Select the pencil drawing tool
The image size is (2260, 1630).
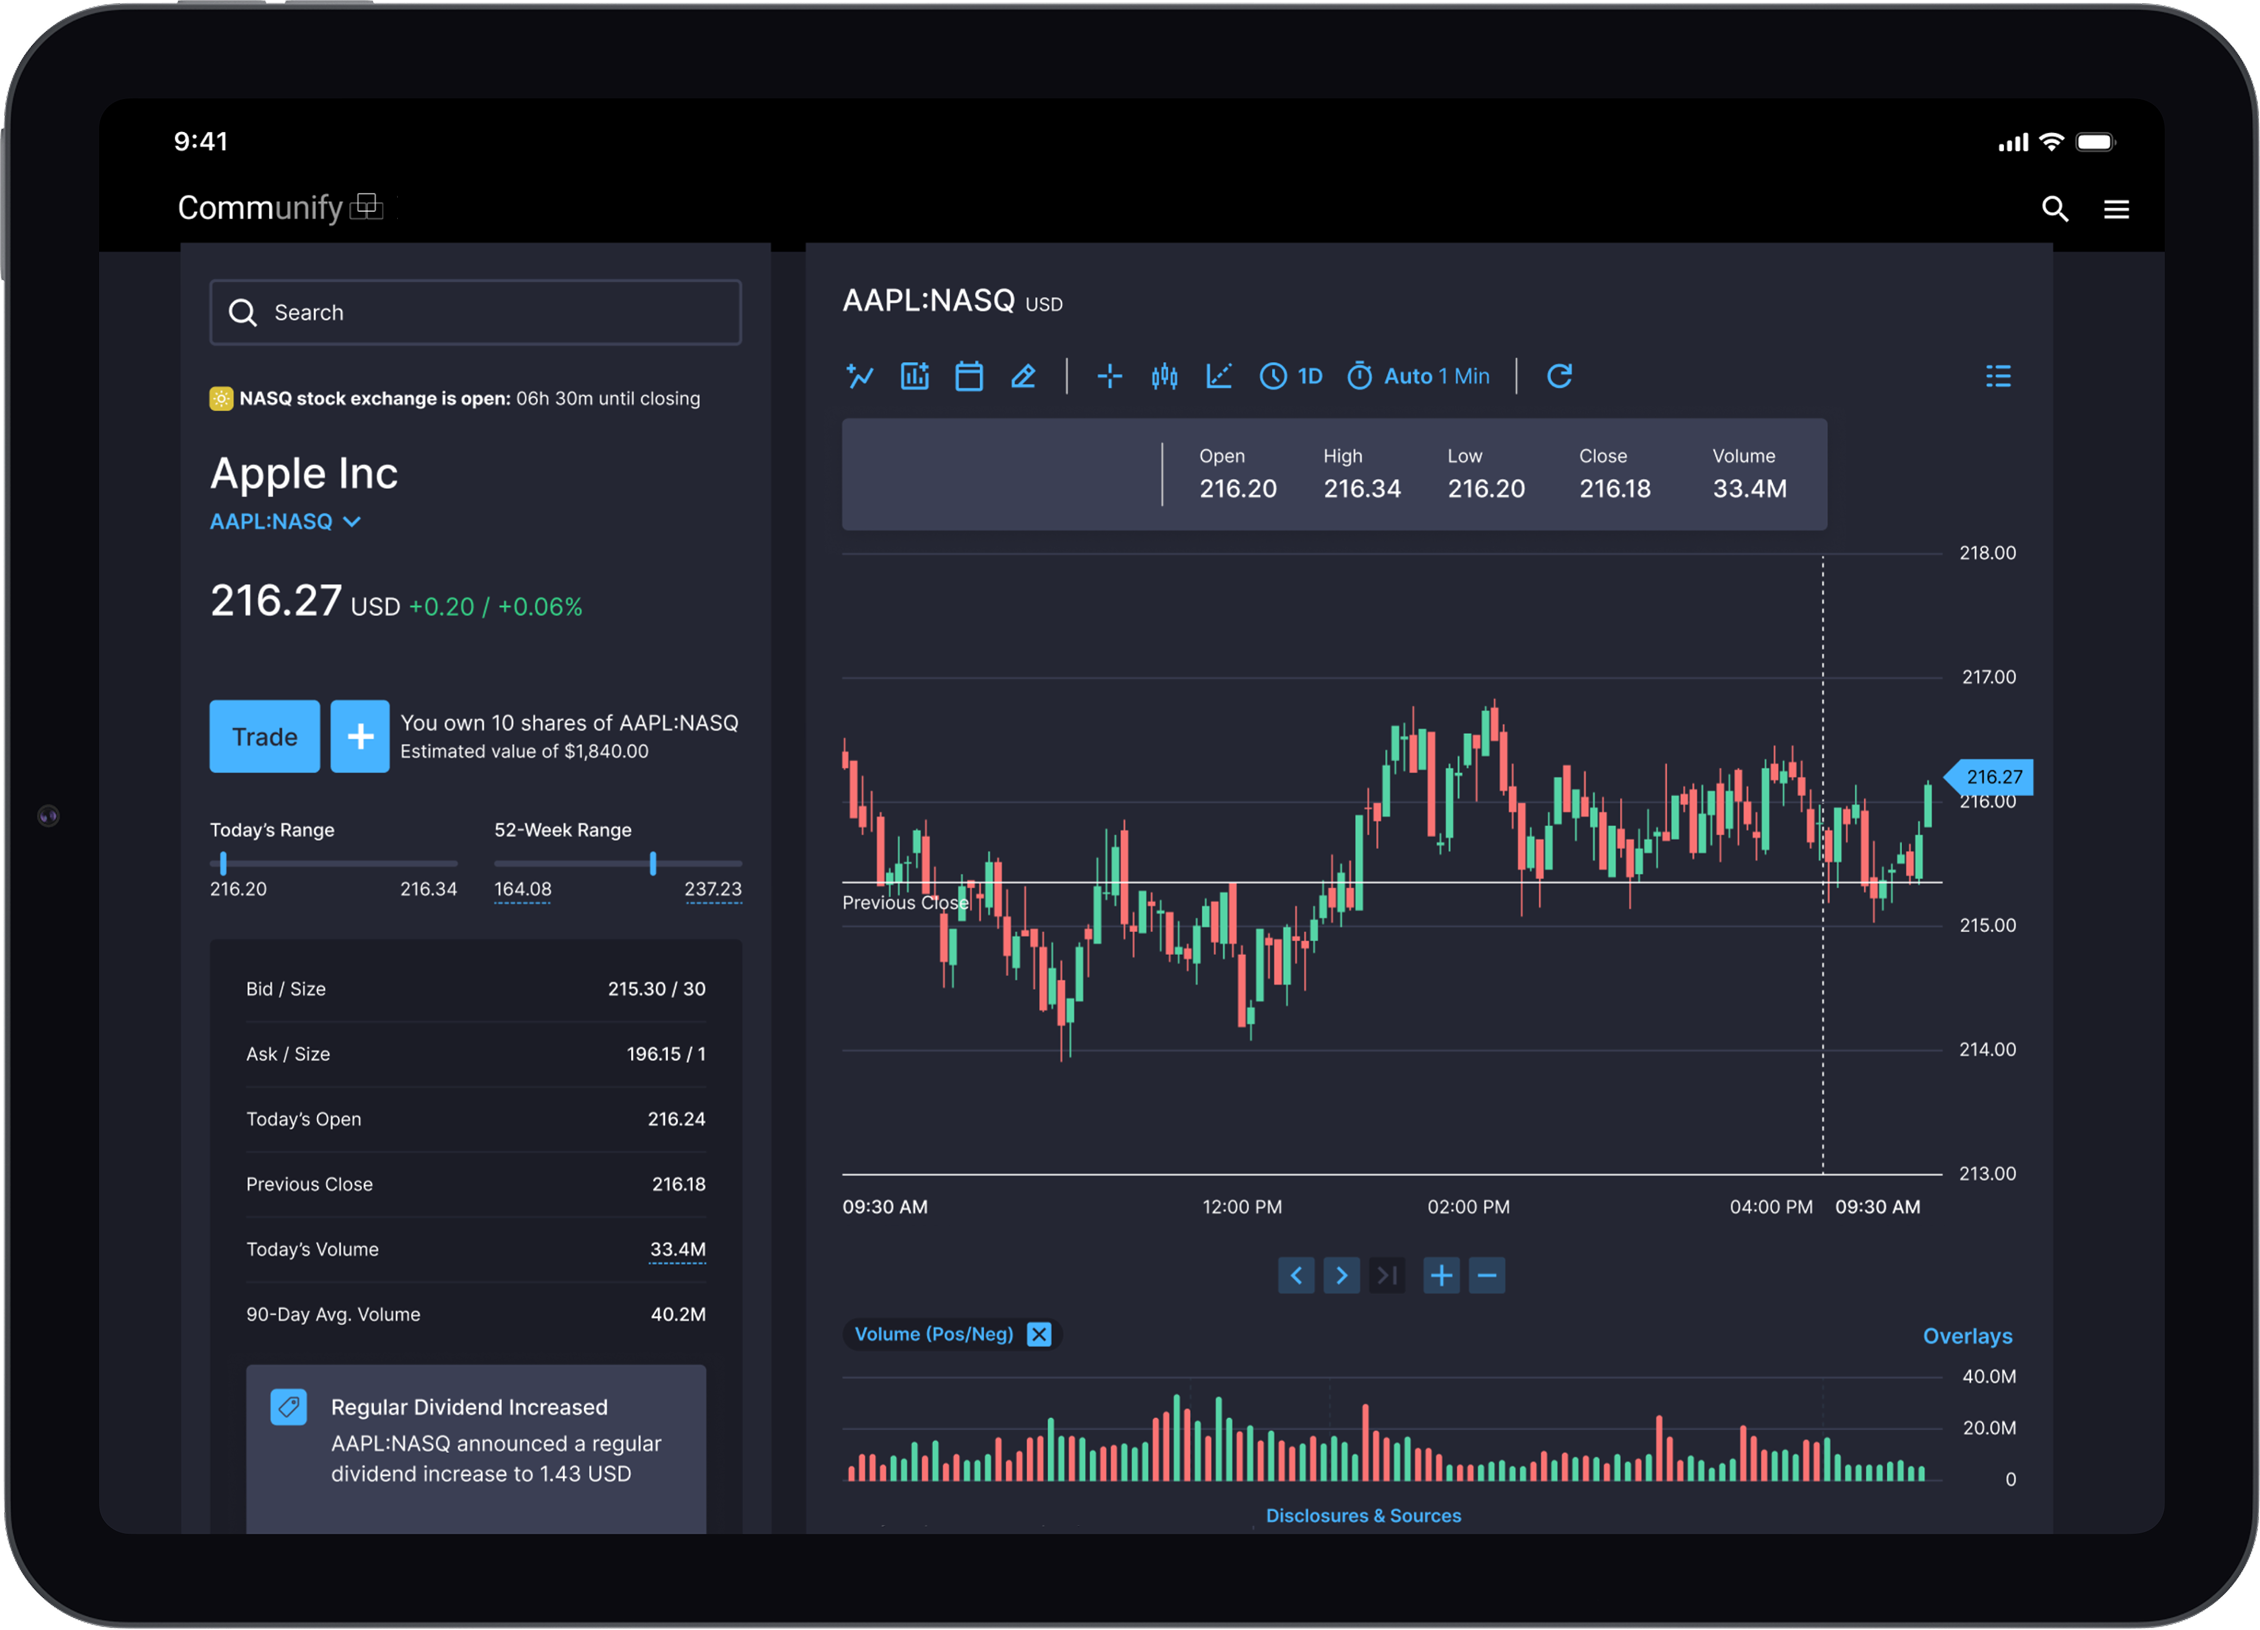(x=1023, y=377)
